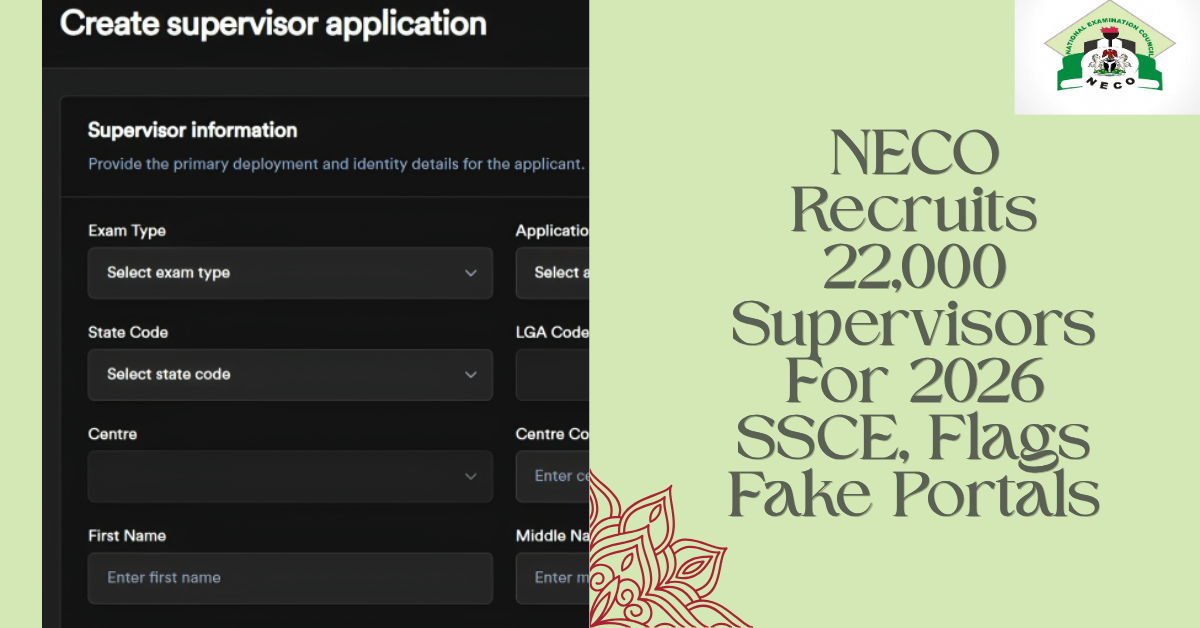Click the 'Create supervisor application' heading

(x=273, y=24)
